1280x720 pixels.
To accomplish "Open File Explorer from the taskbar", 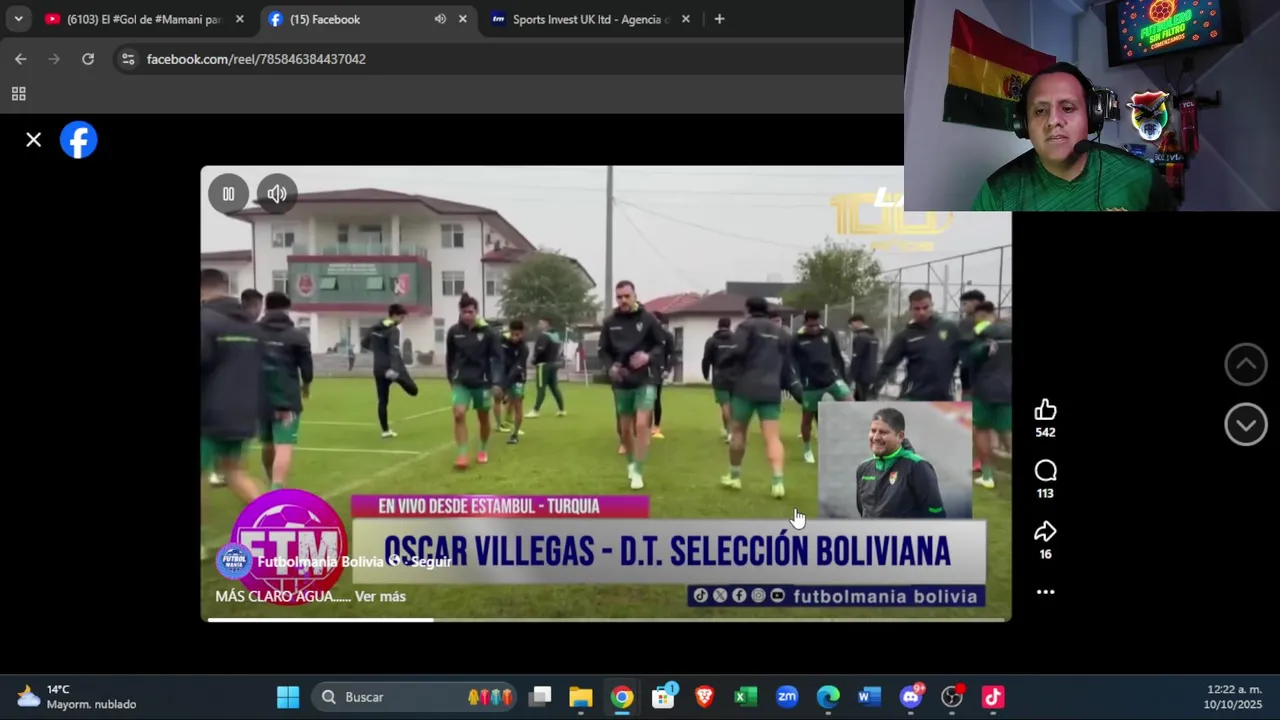I will (581, 697).
